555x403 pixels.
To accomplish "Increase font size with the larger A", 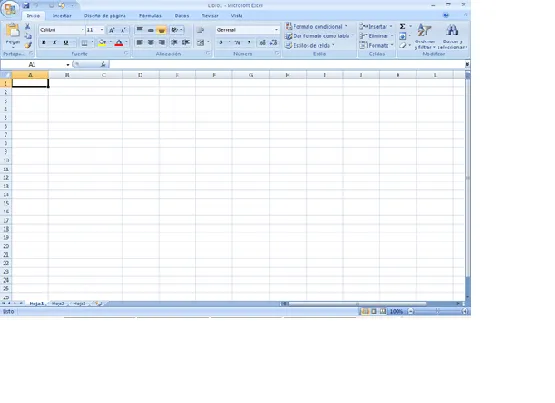I will pyautogui.click(x=111, y=30).
